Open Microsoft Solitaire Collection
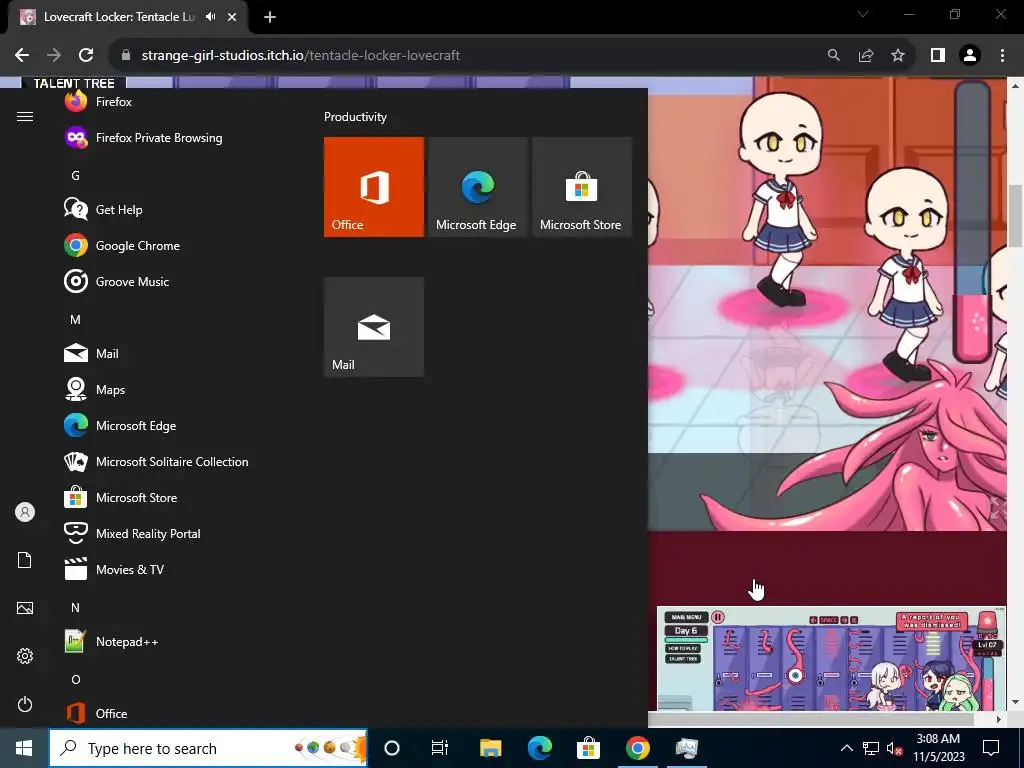Image resolution: width=1024 pixels, height=768 pixels. tap(156, 462)
